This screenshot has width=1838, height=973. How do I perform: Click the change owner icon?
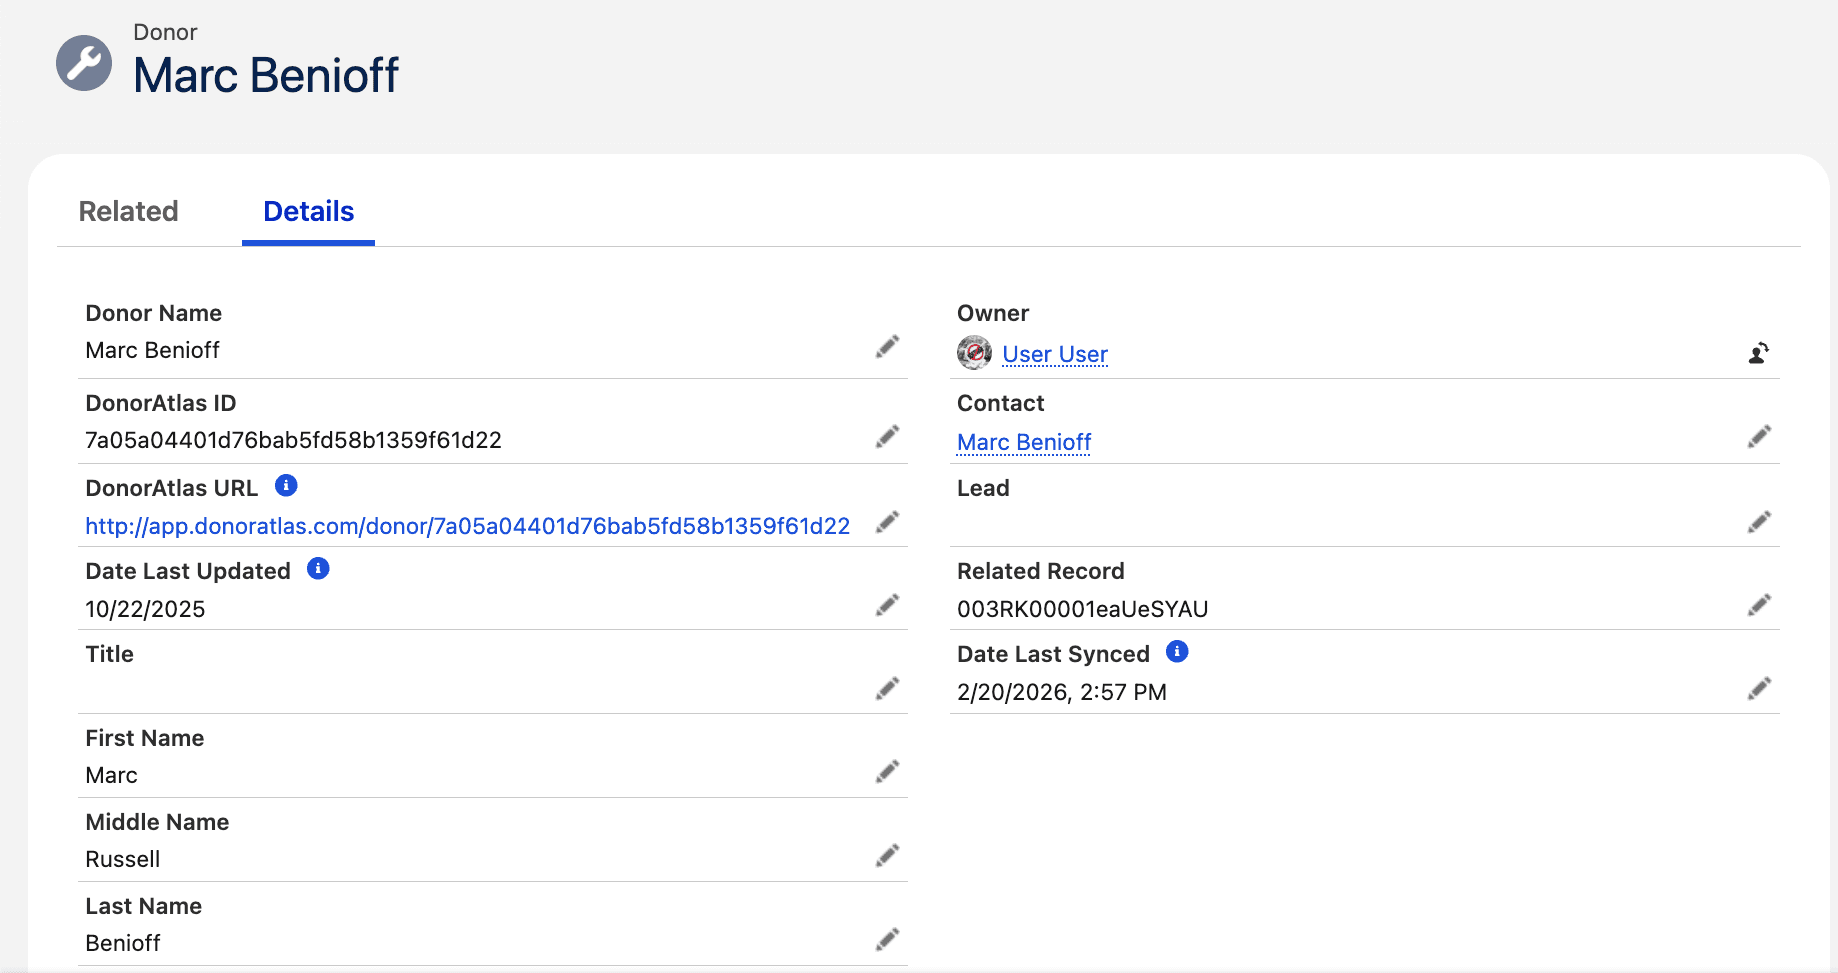coord(1759,353)
